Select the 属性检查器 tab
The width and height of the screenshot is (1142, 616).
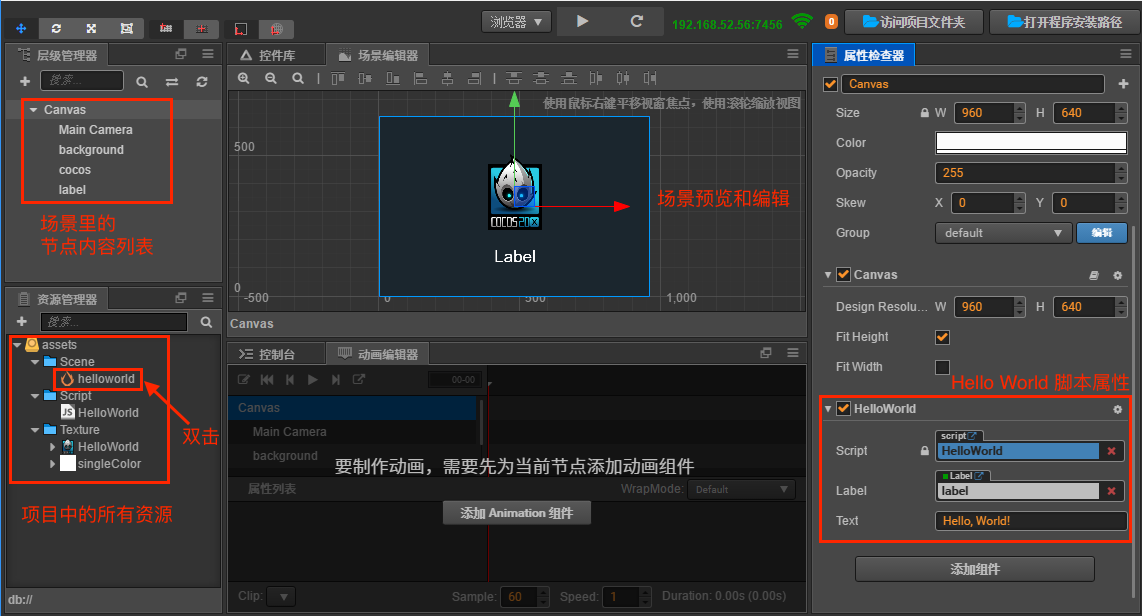pos(865,55)
